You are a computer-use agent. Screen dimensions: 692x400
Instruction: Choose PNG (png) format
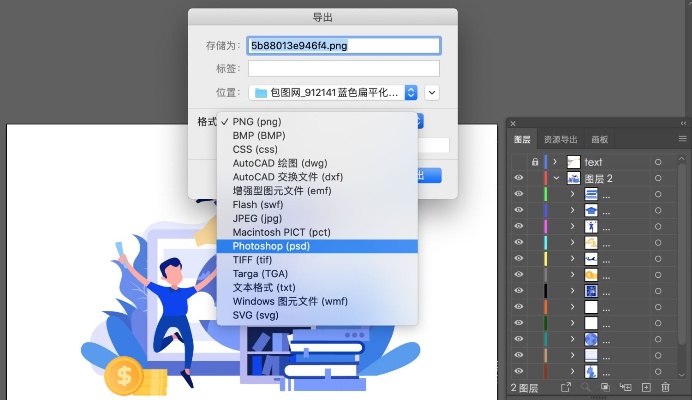point(317,121)
